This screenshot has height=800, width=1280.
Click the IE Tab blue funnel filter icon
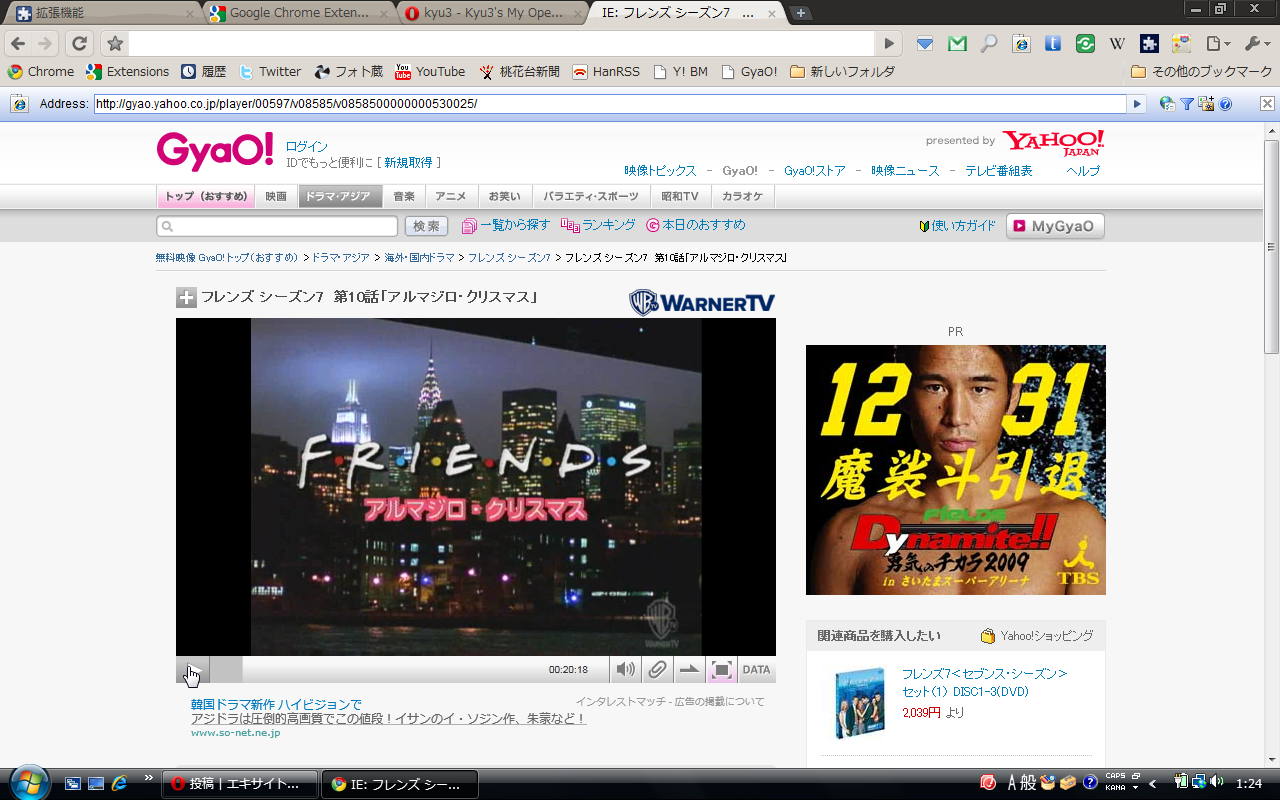tap(1187, 104)
